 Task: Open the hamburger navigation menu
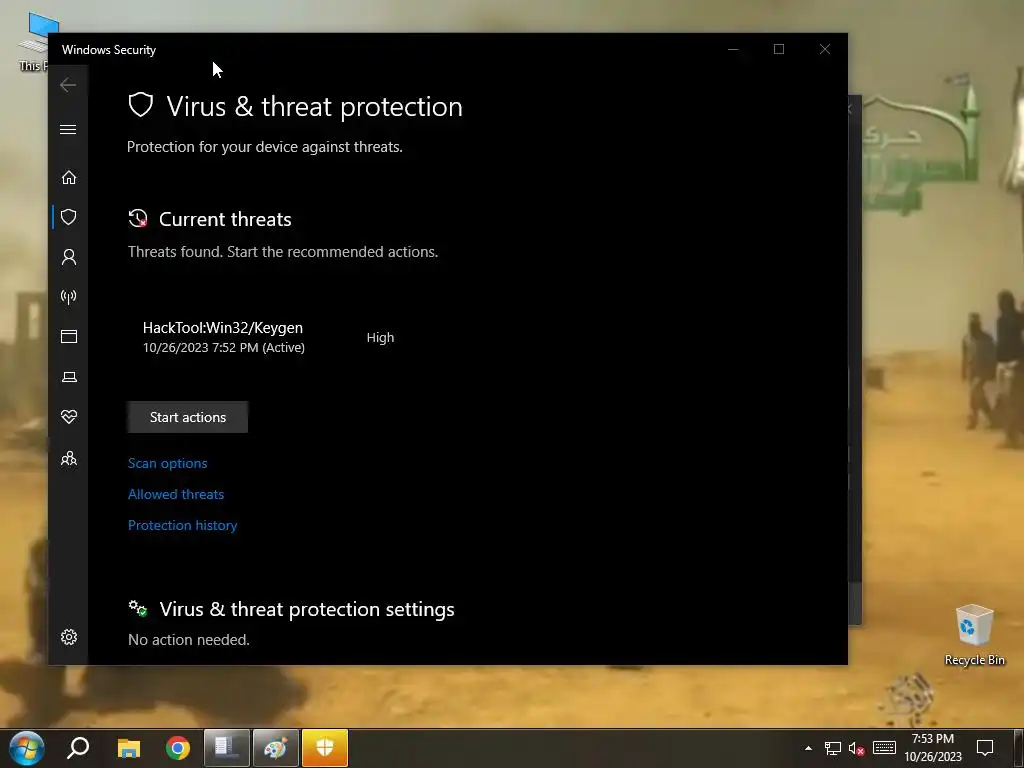(68, 129)
